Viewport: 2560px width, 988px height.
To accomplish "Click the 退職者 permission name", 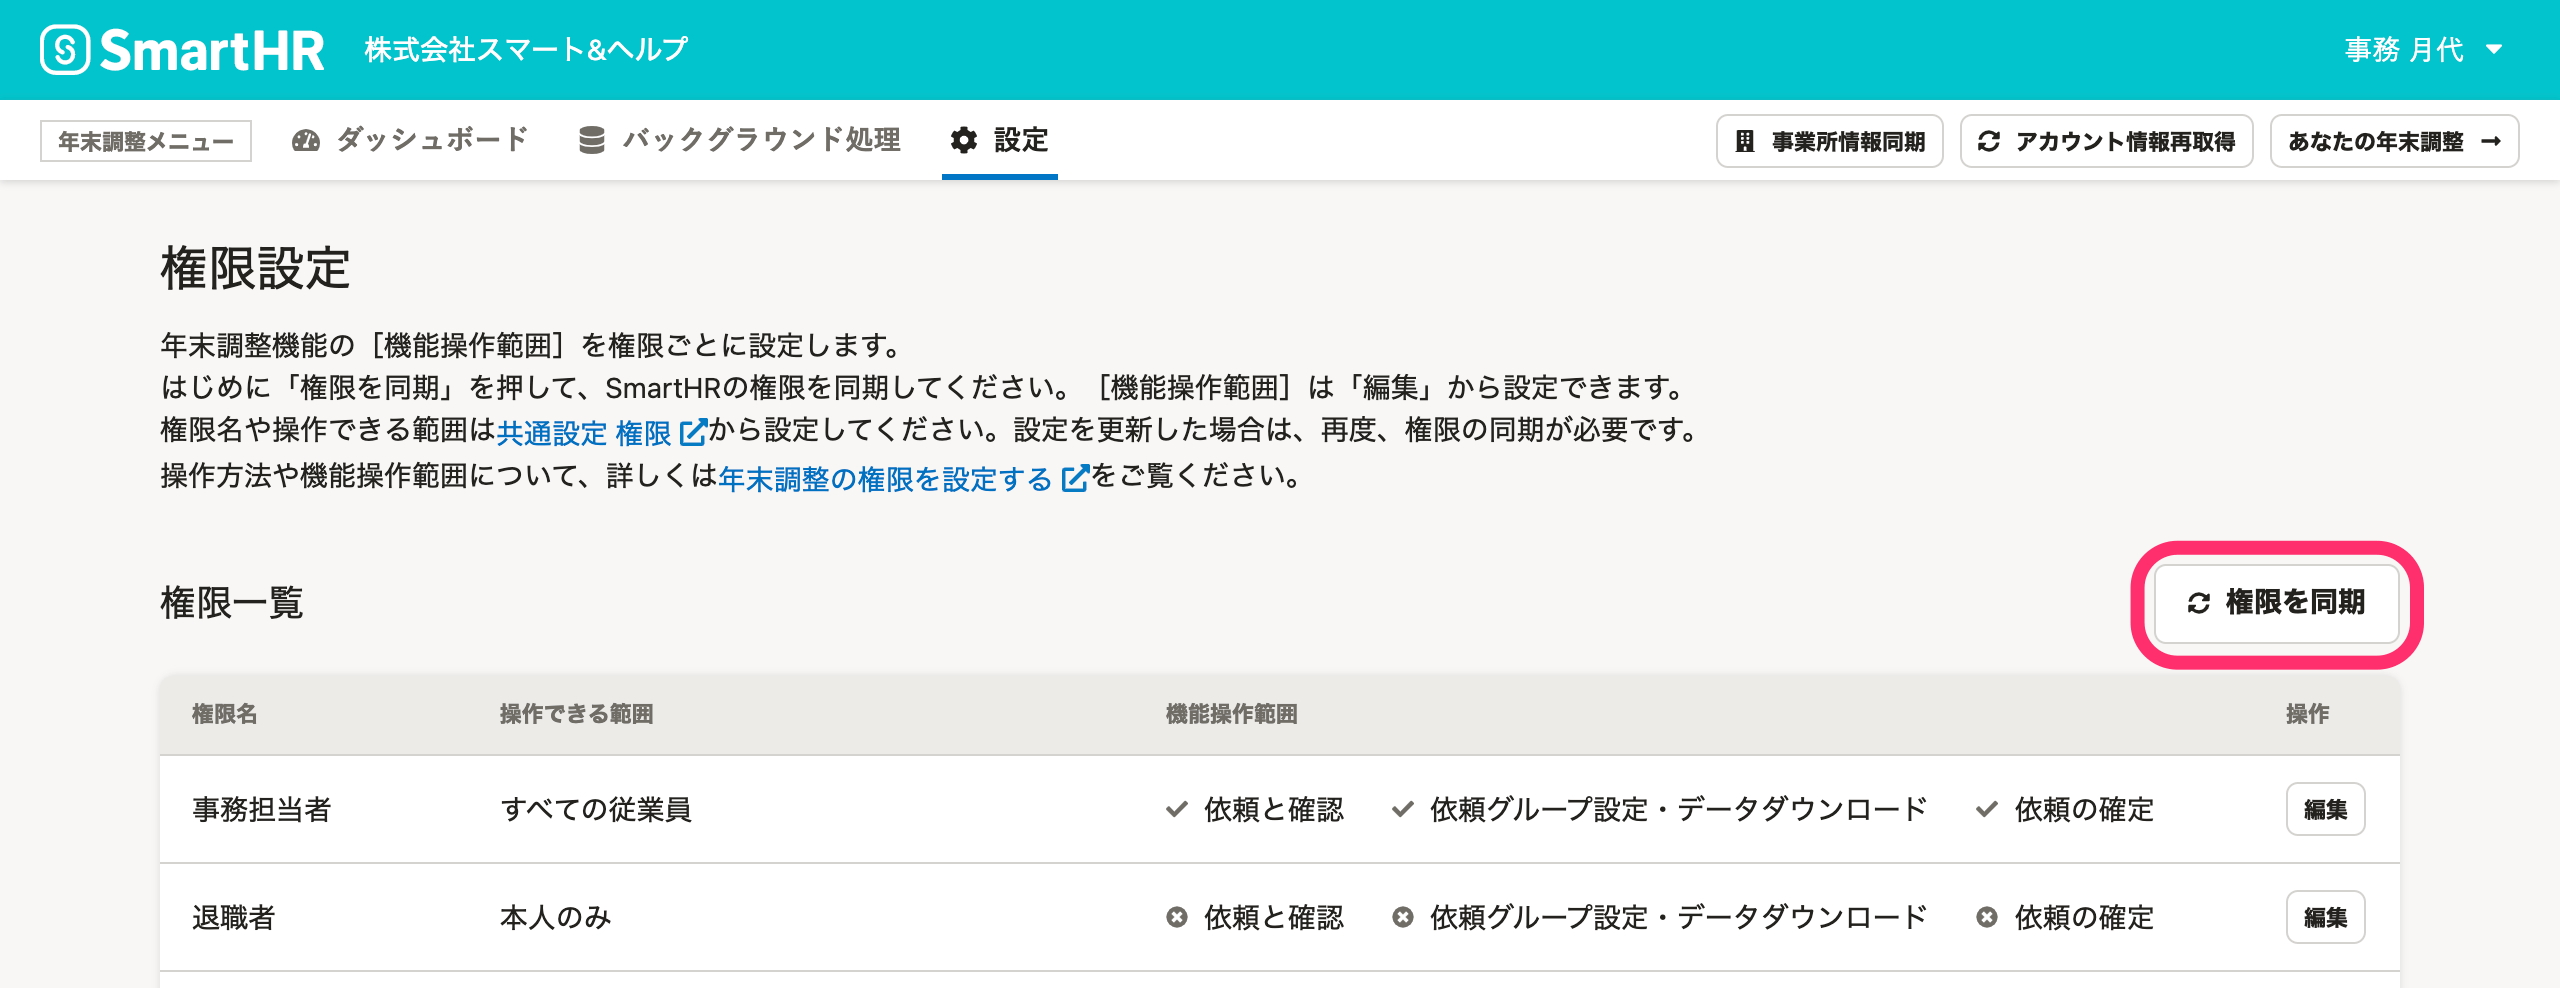I will tap(234, 917).
